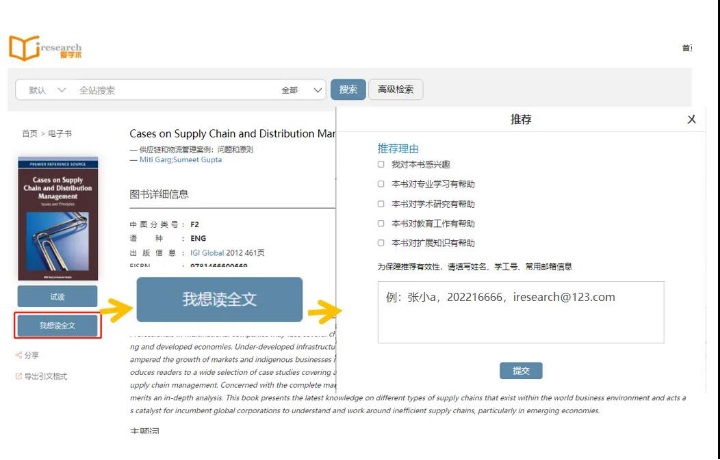Click the iResearch logo icon
Image resolution: width=720 pixels, height=460 pixels.
tap(23, 48)
